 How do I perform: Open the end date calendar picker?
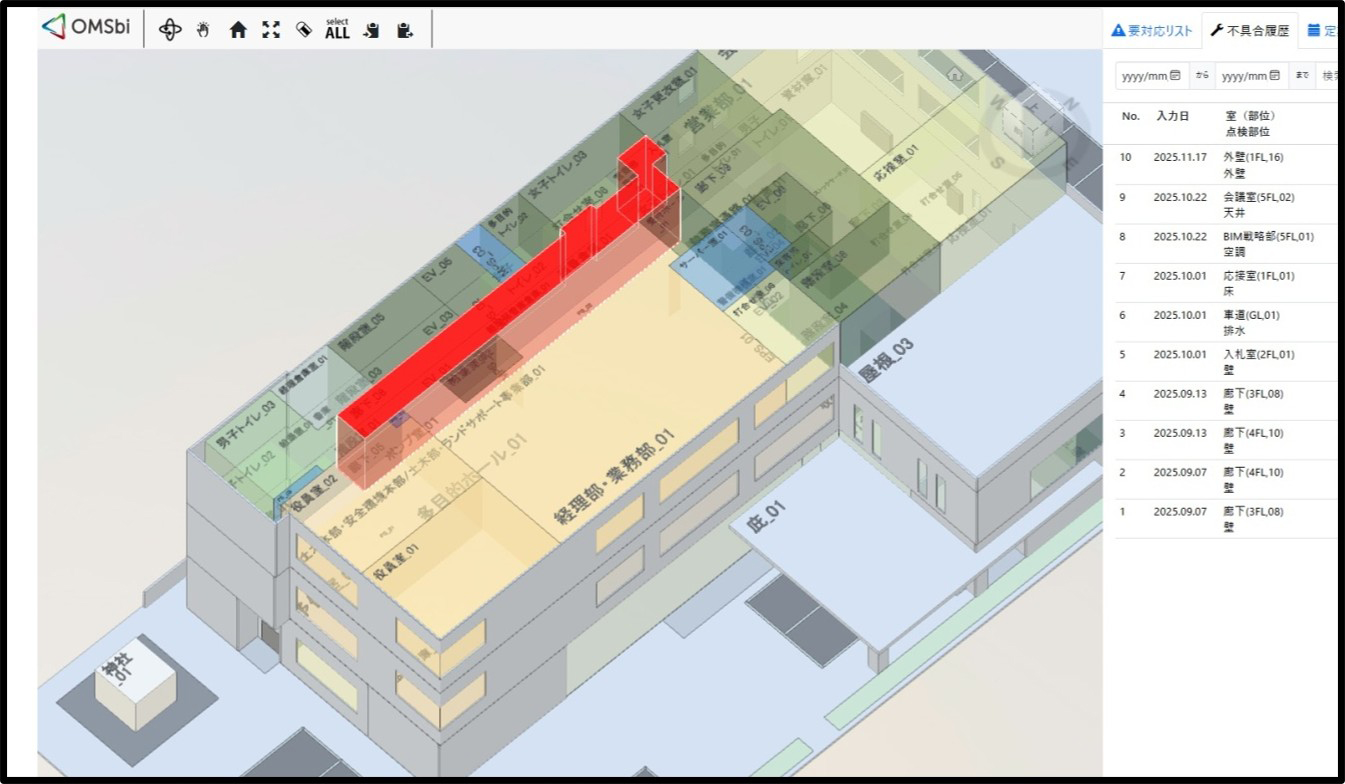[x=1274, y=76]
